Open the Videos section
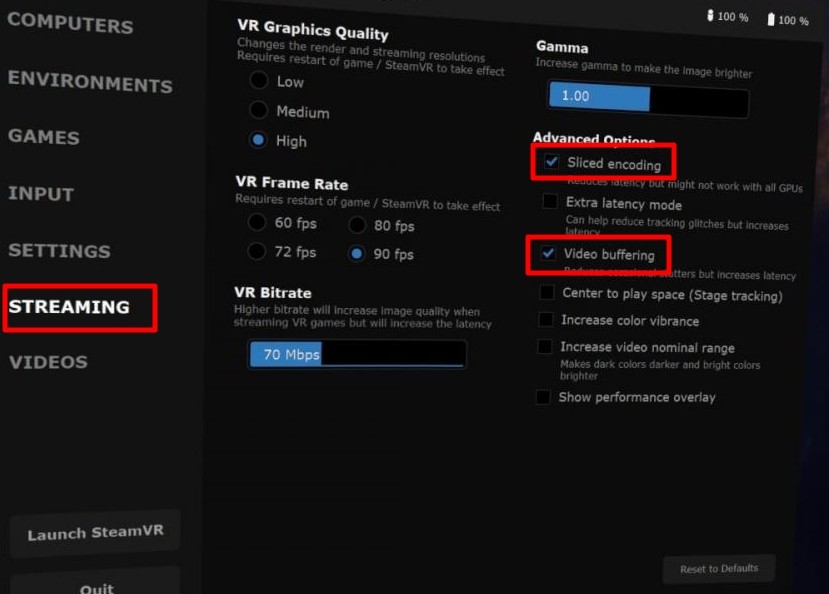This screenshot has width=829, height=594. tap(48, 362)
